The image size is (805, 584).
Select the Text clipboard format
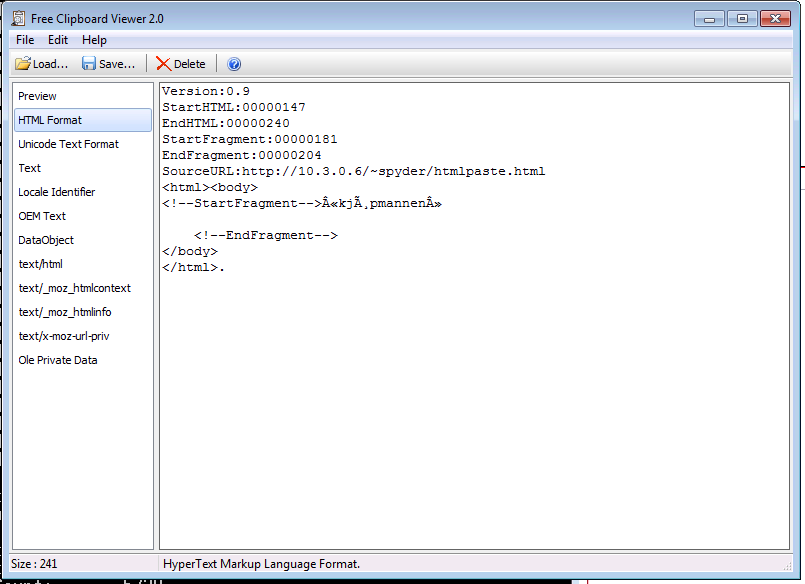pos(30,168)
